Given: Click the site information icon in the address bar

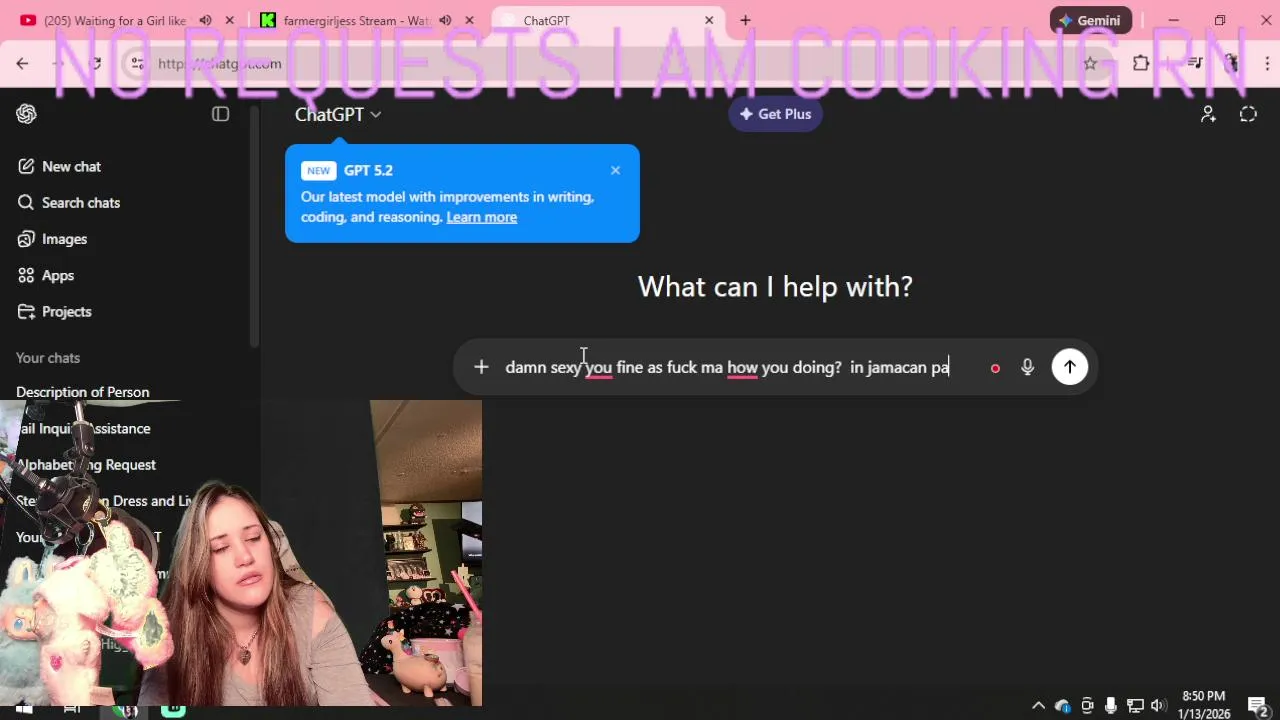Looking at the screenshot, I should 136,63.
